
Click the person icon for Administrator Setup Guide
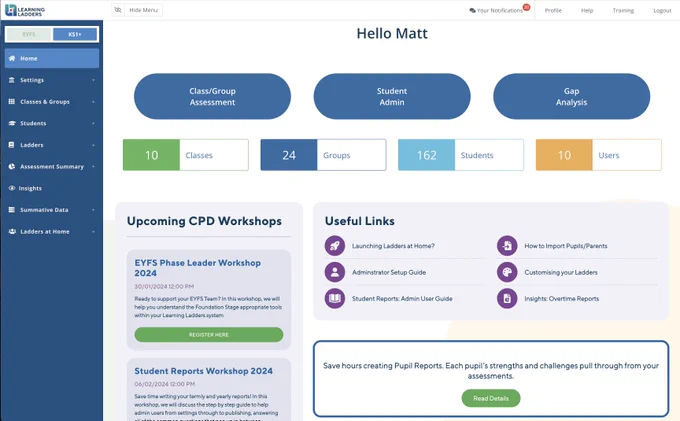pyautogui.click(x=335, y=272)
